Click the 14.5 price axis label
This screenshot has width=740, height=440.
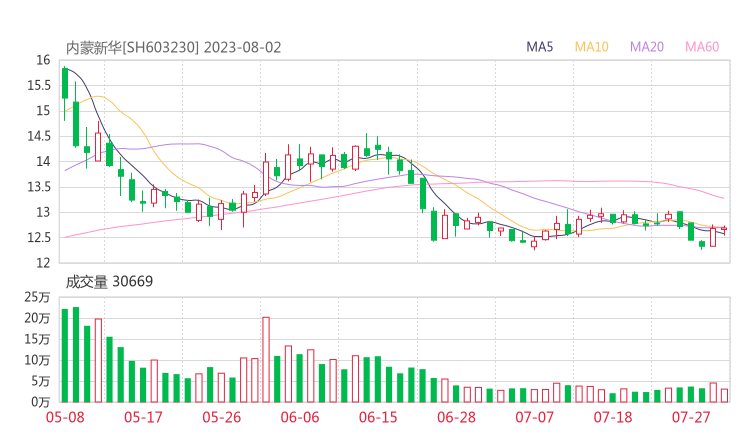(x=39, y=136)
